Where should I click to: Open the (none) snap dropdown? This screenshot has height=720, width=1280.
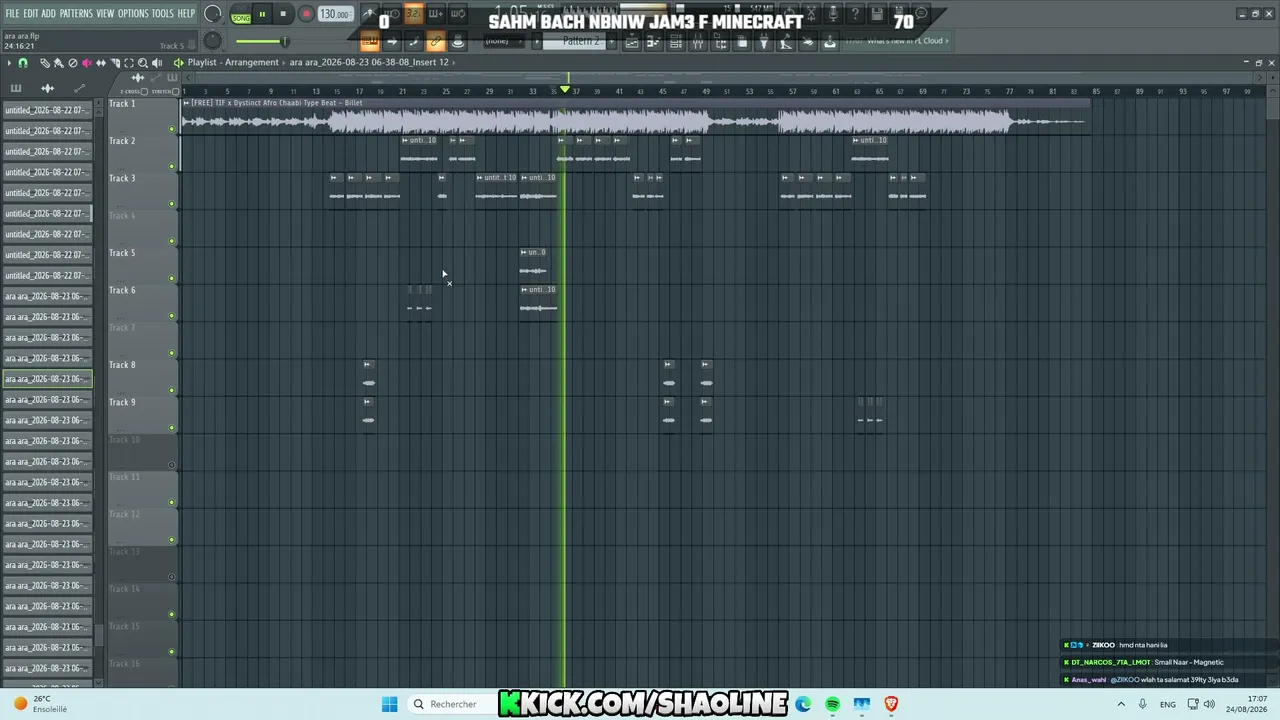click(503, 41)
